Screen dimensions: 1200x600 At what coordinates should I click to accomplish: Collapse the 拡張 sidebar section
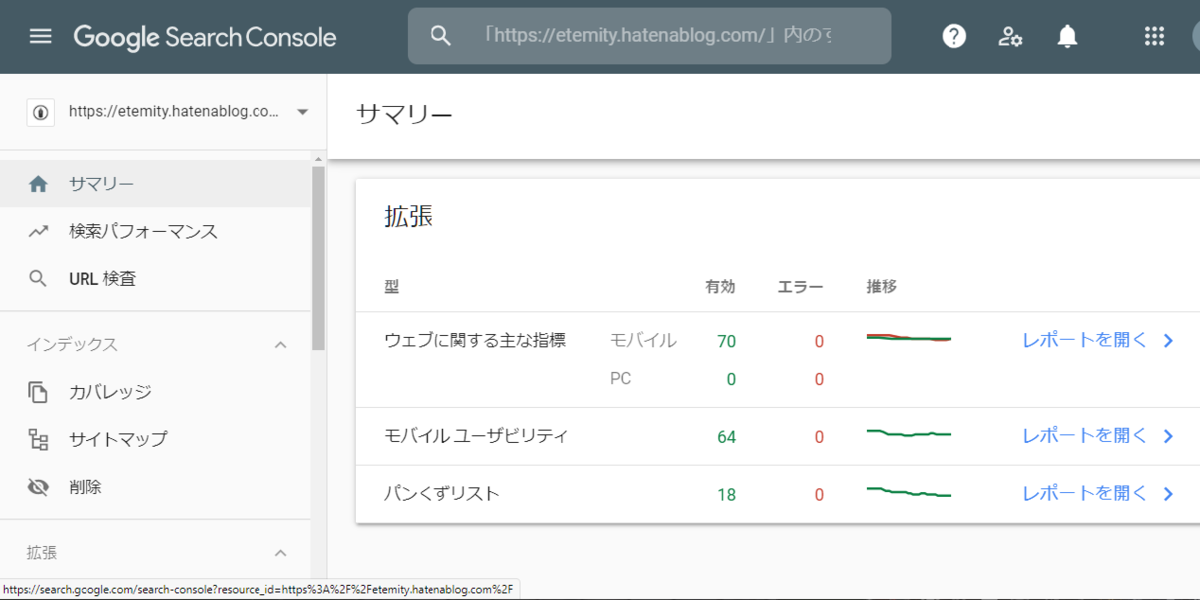click(281, 553)
